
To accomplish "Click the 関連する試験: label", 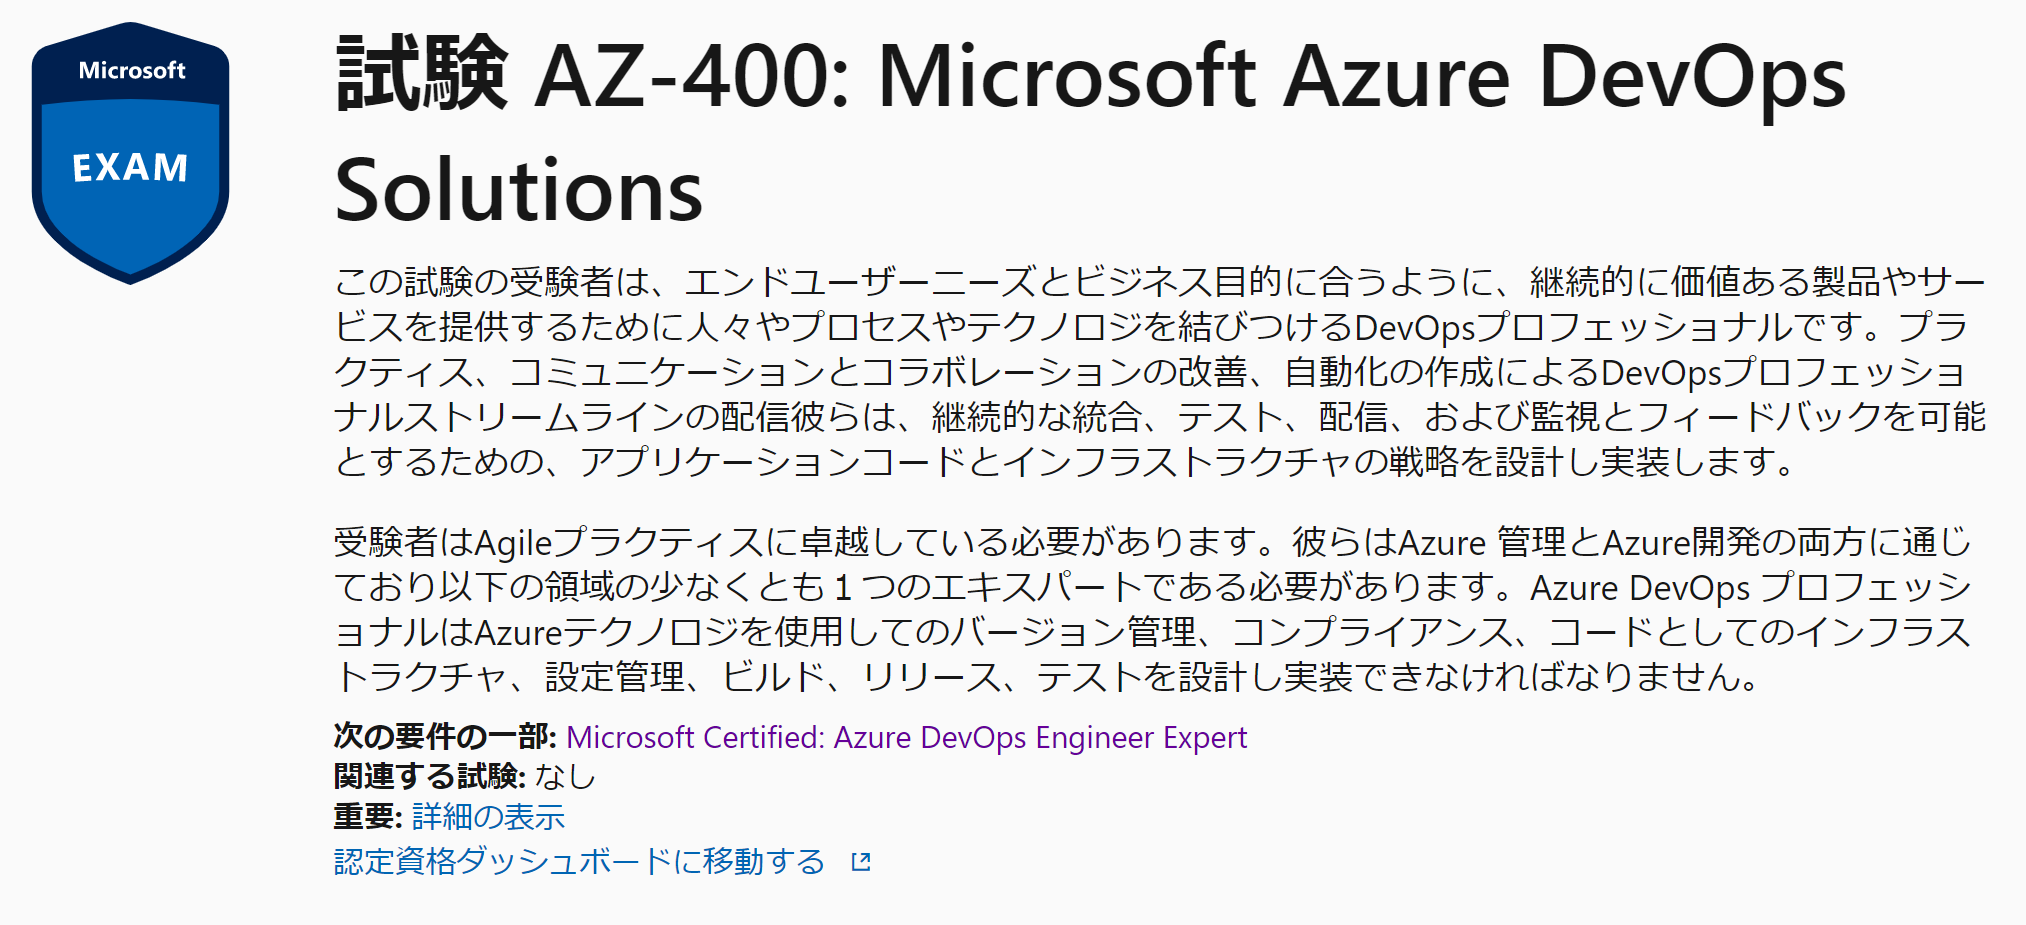I will coord(429,777).
